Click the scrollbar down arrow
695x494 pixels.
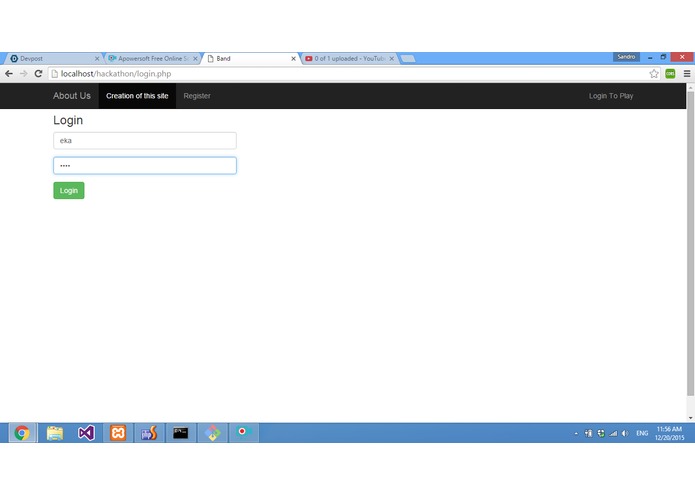690,418
